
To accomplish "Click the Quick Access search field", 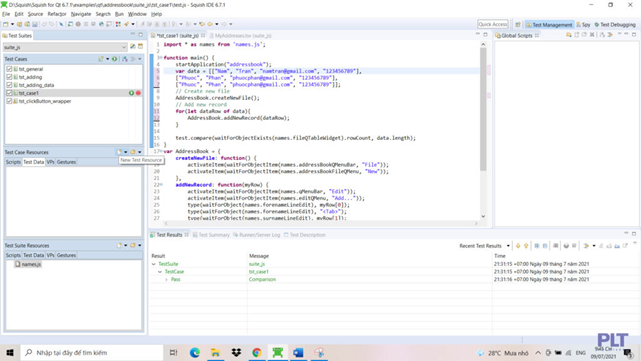I will [x=493, y=24].
